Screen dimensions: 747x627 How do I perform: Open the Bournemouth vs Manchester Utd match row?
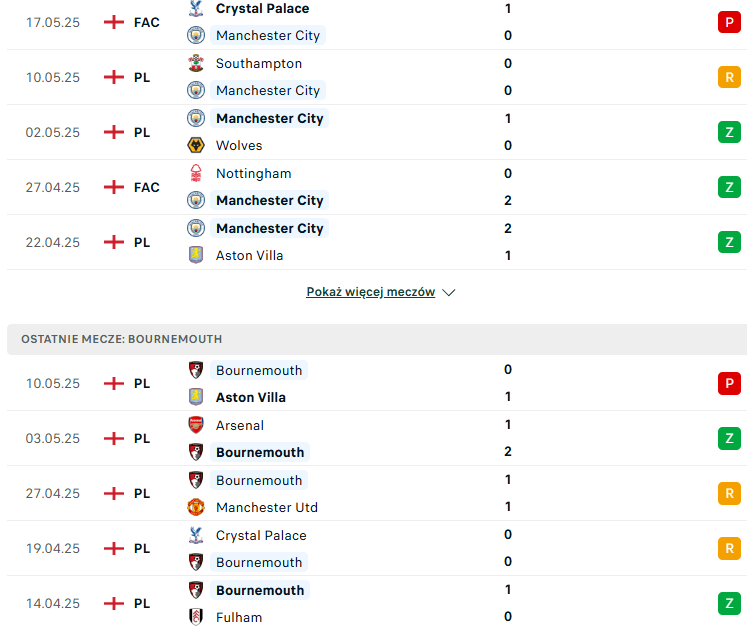coord(374,493)
